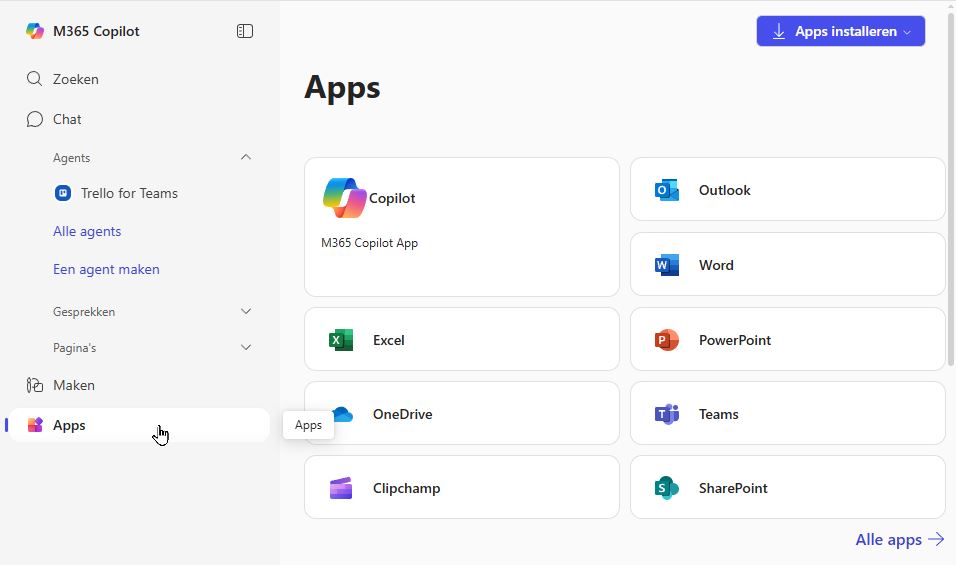Toggle the sidebar panel collapse icon
The height and width of the screenshot is (565, 956).
click(x=245, y=31)
